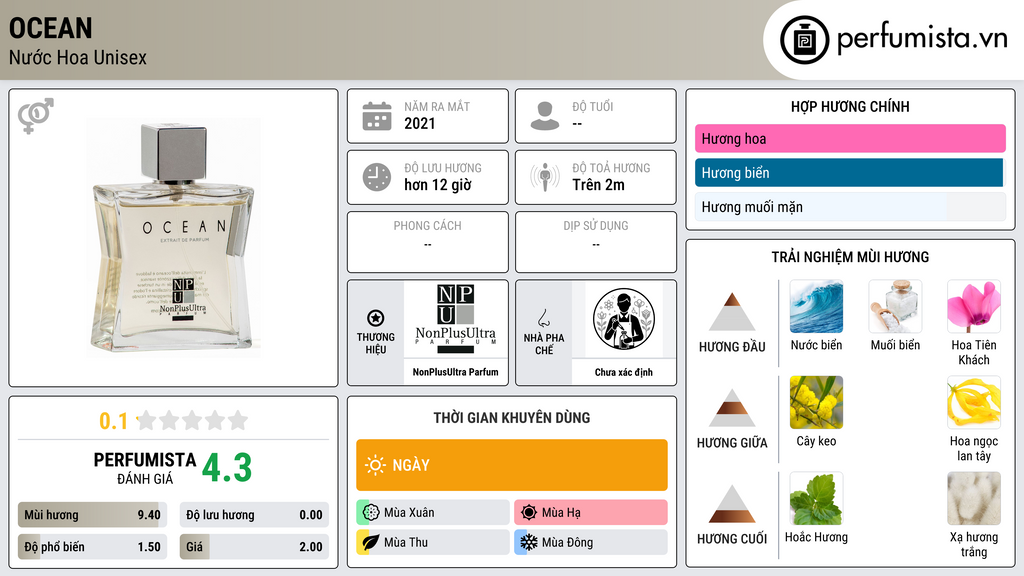
Task: Click the Phong cách heading
Action: [x=427, y=225]
